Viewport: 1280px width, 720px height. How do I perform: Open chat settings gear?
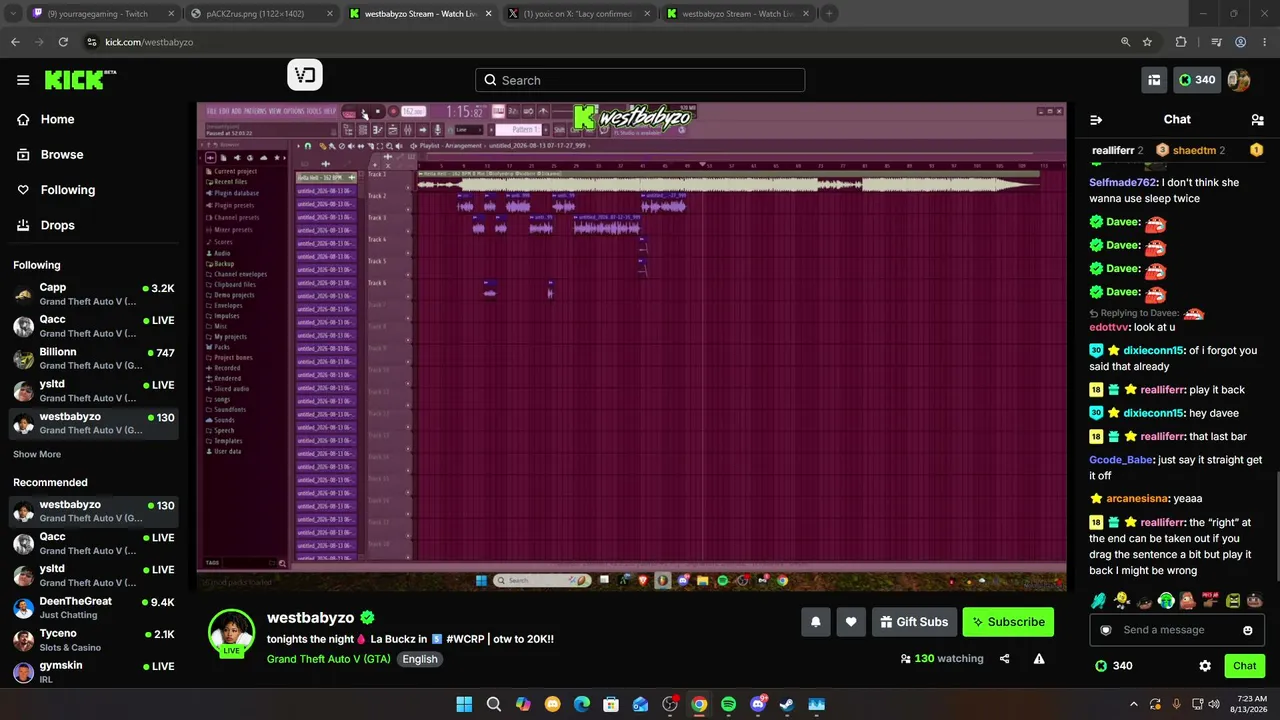(x=1205, y=666)
